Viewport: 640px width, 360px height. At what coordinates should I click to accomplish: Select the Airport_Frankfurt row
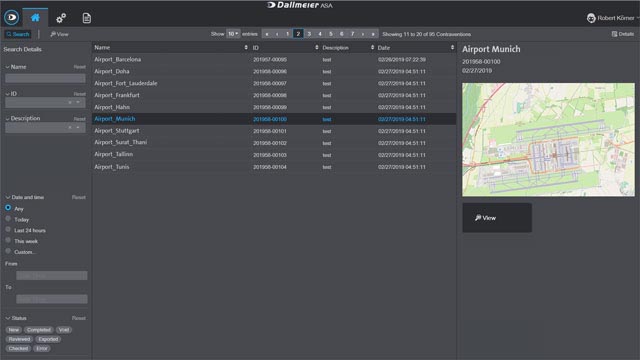click(x=274, y=95)
